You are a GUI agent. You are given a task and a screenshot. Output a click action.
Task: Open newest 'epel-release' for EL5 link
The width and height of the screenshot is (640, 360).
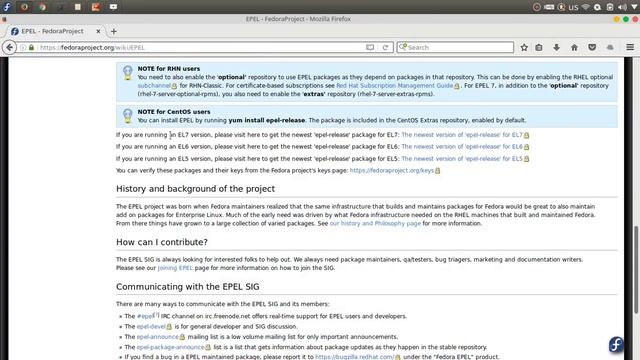click(x=462, y=159)
